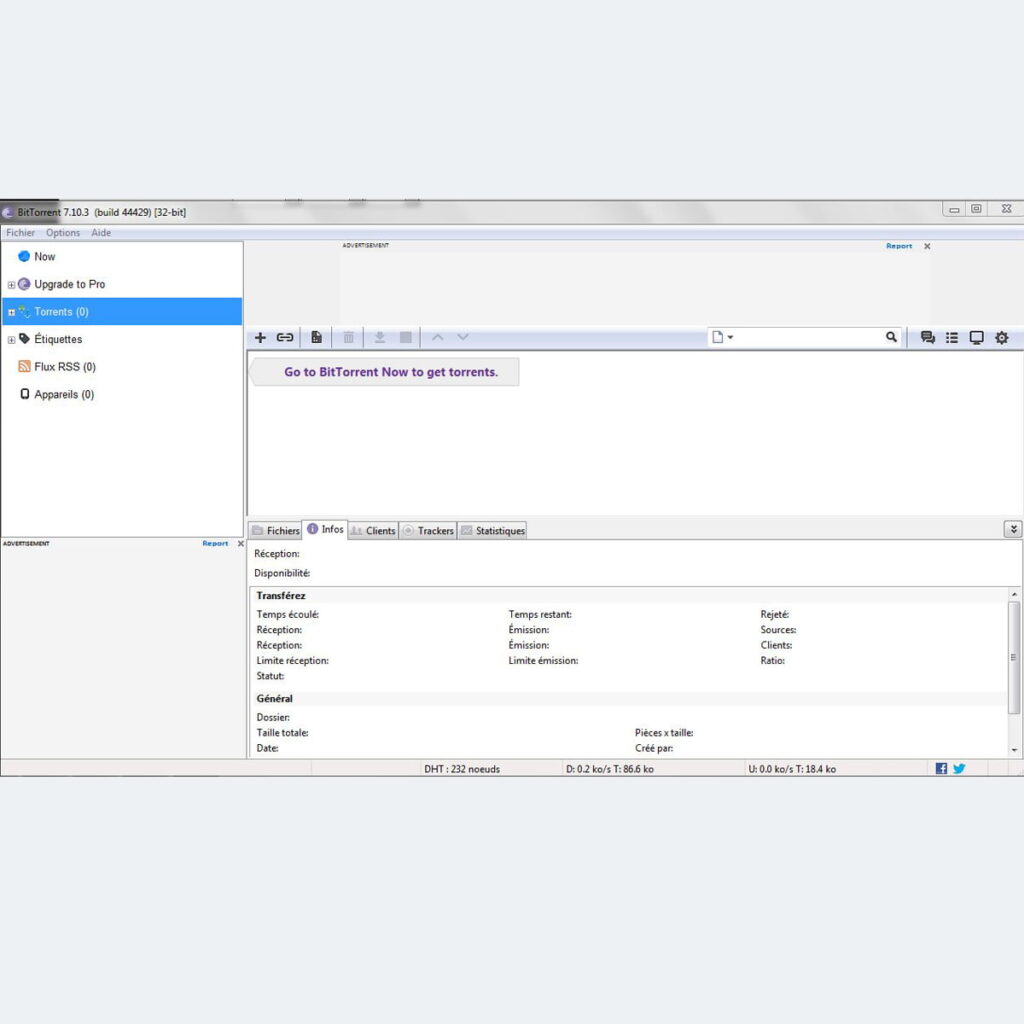
Task: Click the info pane scrollbar thumb
Action: [1014, 658]
